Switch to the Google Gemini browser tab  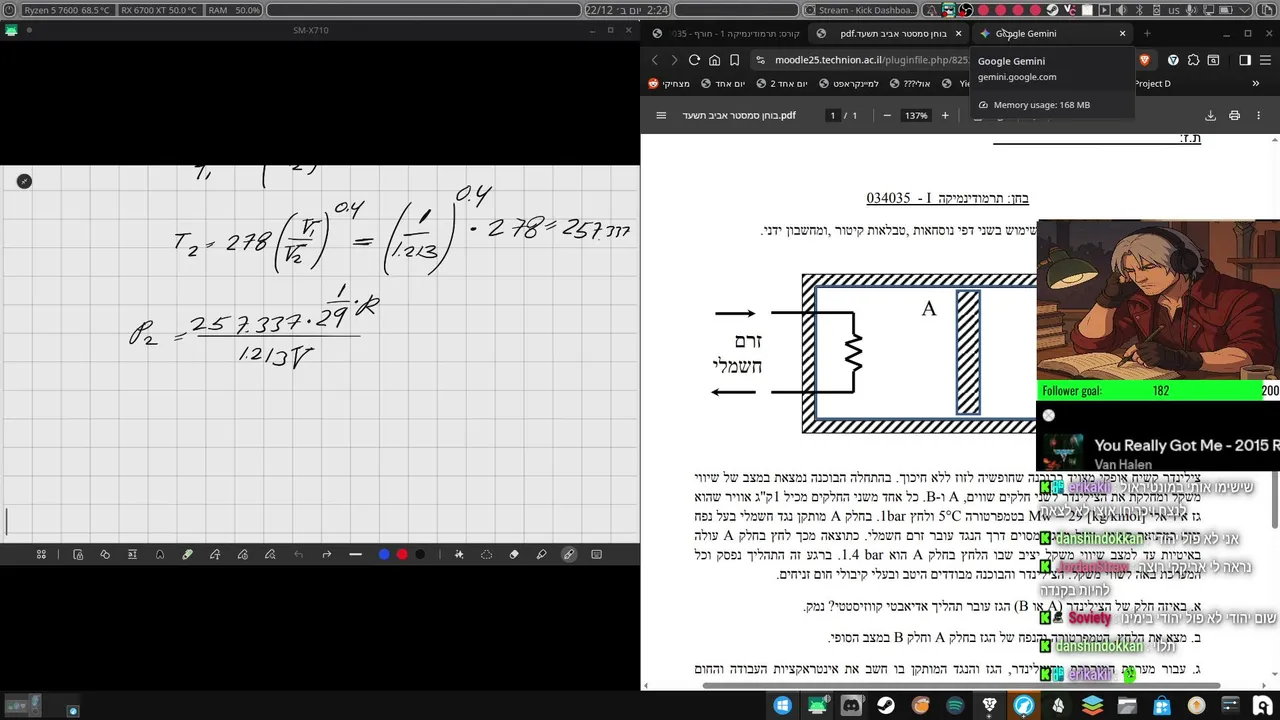[1050, 33]
